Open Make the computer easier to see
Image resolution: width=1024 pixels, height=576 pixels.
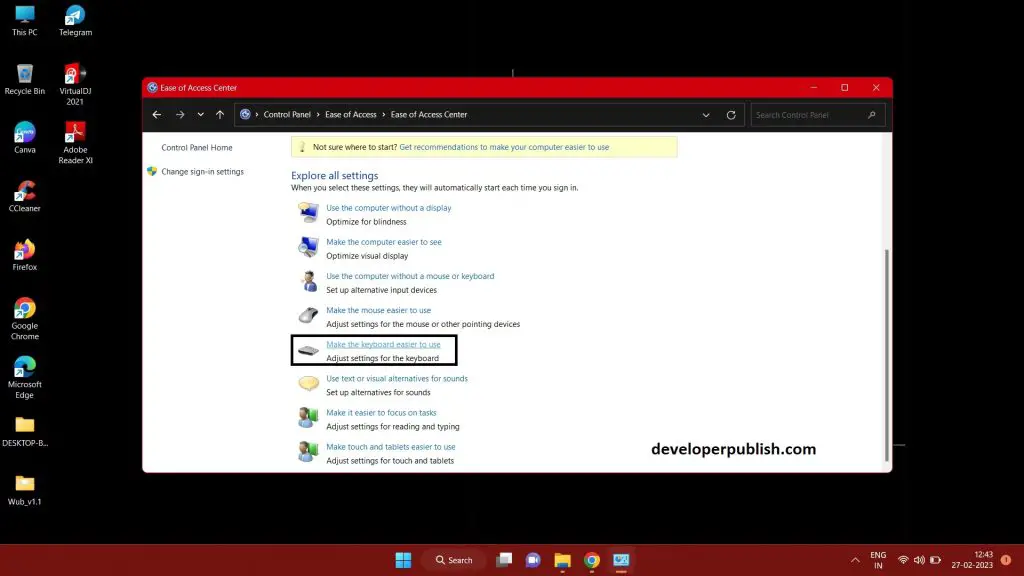[x=384, y=242]
